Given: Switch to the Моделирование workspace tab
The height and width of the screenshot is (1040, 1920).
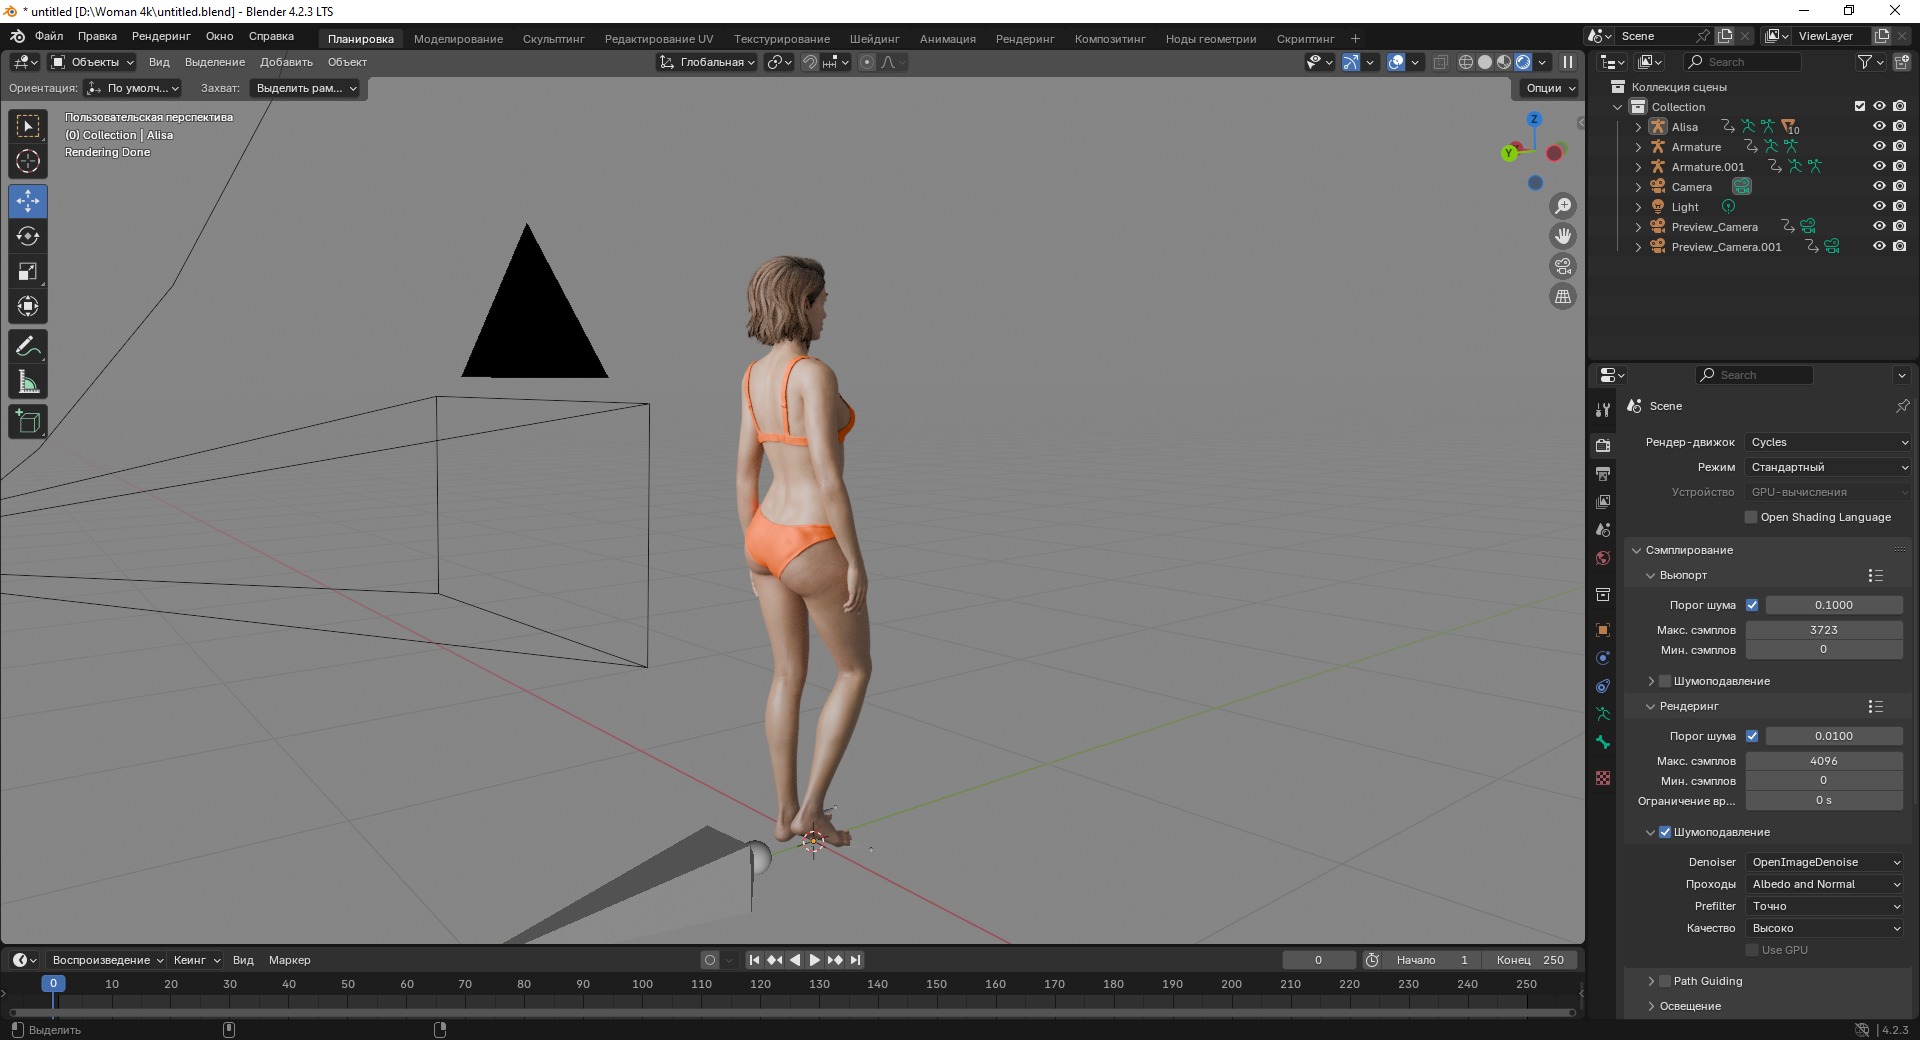Looking at the screenshot, I should 458,39.
